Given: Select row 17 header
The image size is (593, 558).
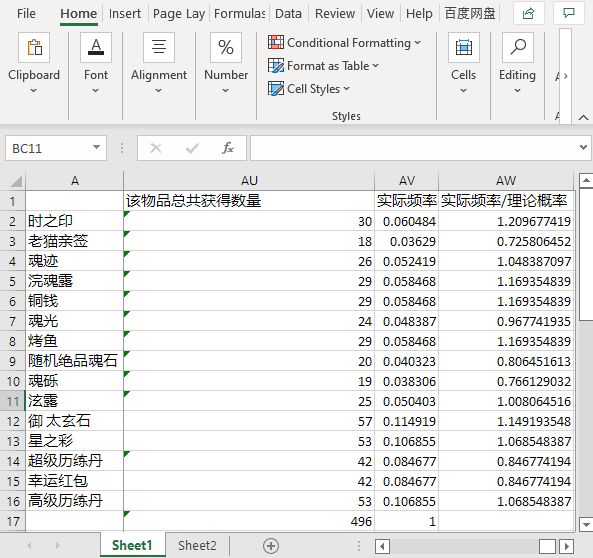Looking at the screenshot, I should click(12, 521).
